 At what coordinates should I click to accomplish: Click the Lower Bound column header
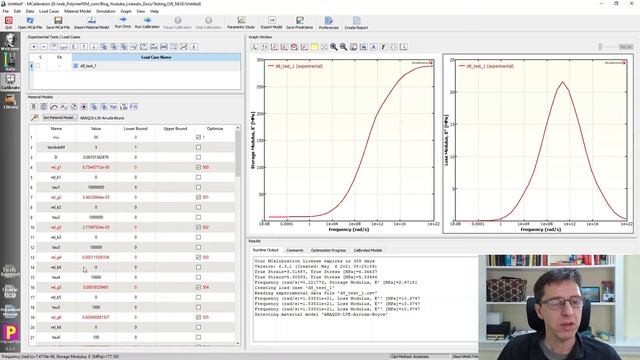[136, 129]
